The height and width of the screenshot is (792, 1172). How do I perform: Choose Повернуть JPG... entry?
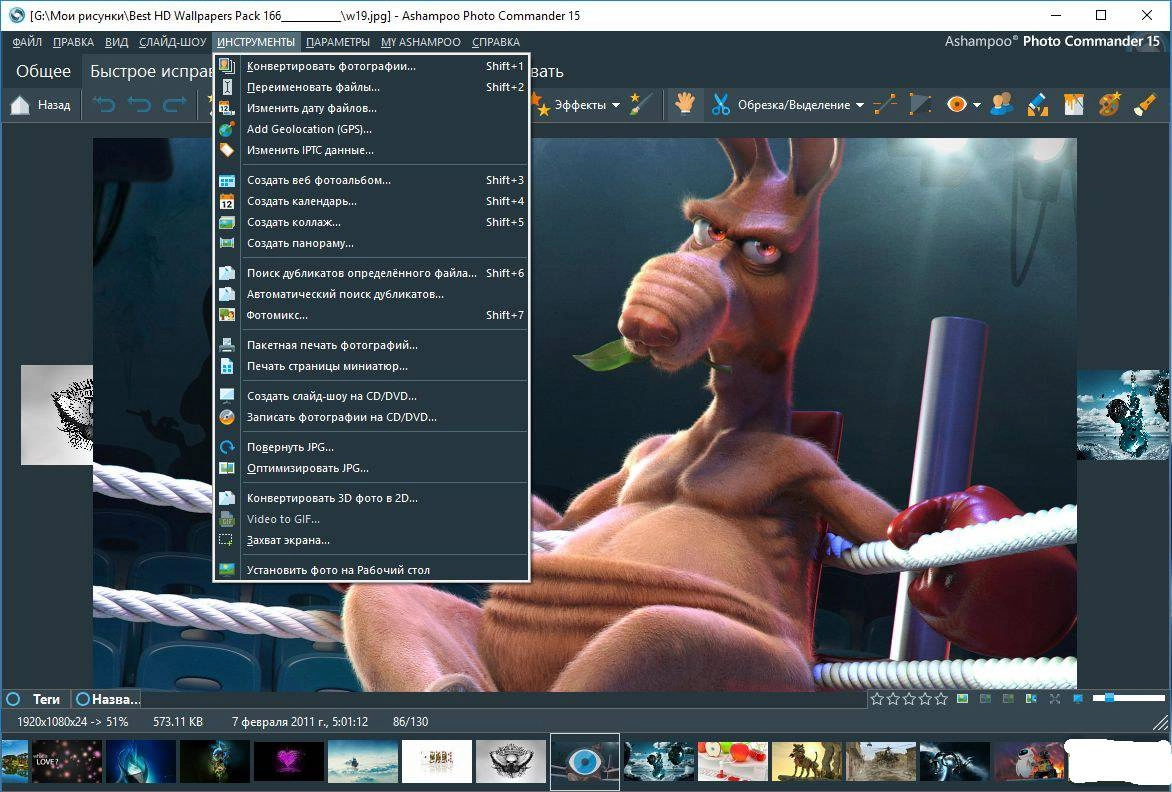point(371,447)
